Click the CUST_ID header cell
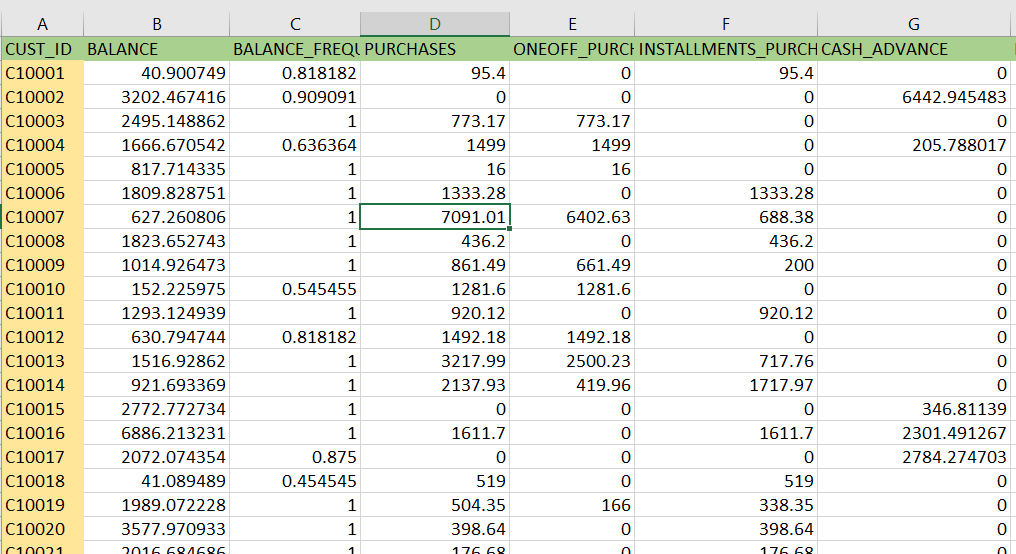1016x554 pixels. pyautogui.click(x=42, y=49)
